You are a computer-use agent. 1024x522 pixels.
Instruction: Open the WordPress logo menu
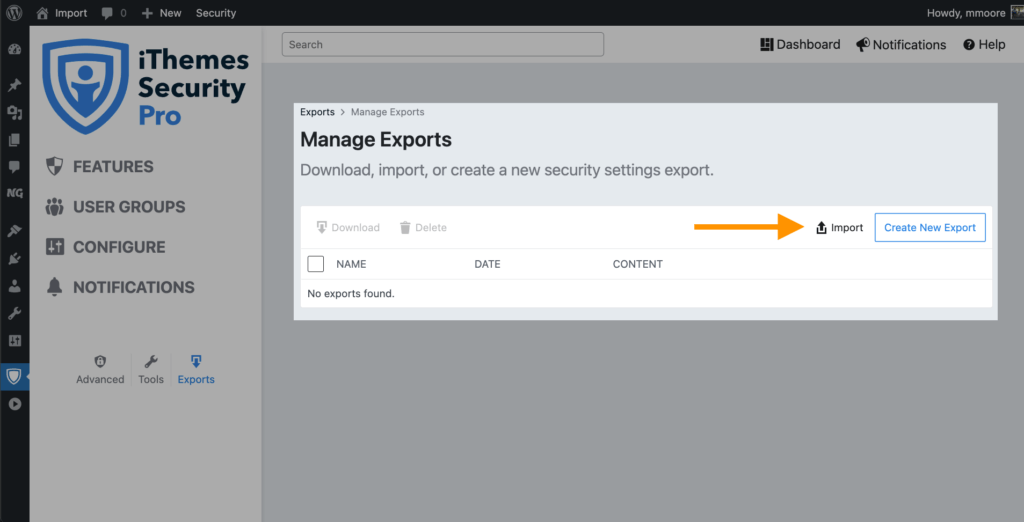coord(14,13)
